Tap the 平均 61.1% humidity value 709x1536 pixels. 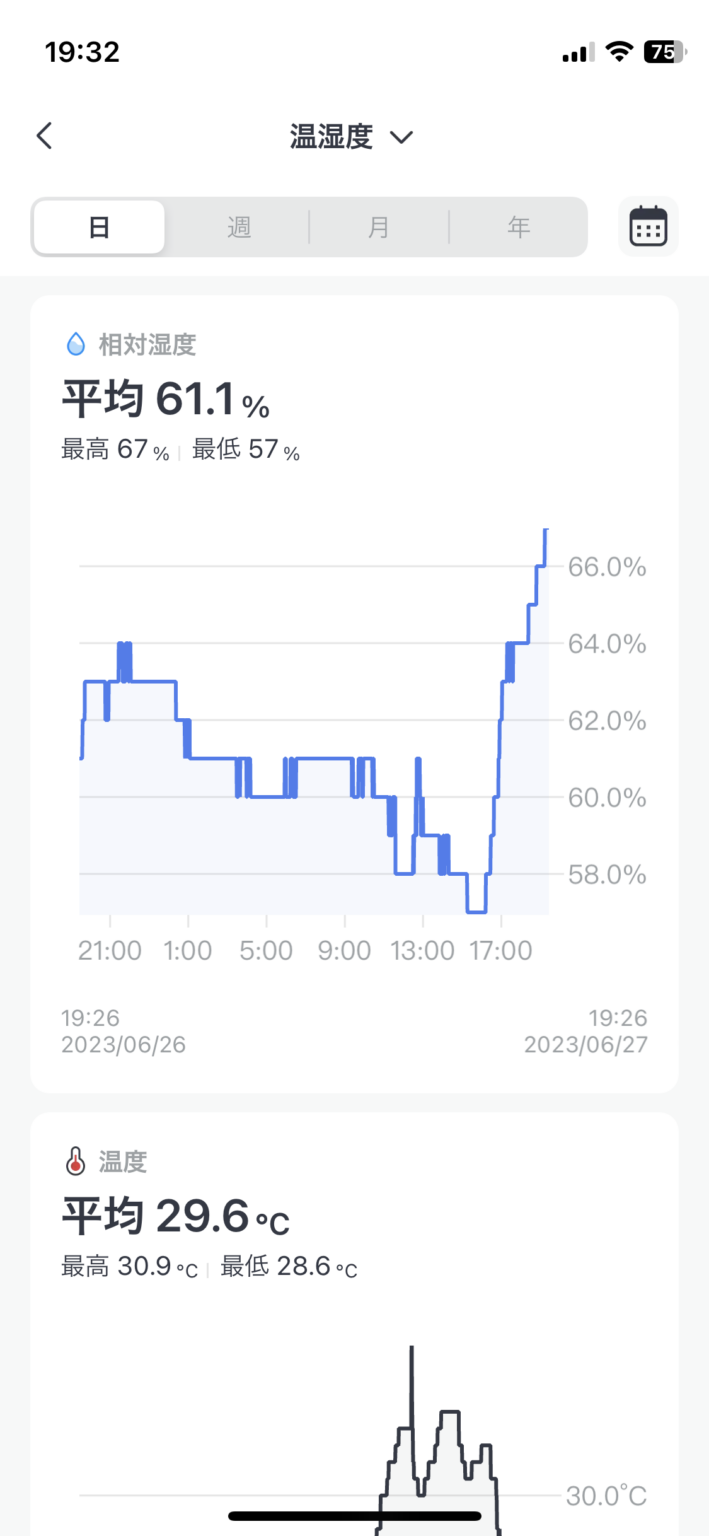tap(166, 402)
